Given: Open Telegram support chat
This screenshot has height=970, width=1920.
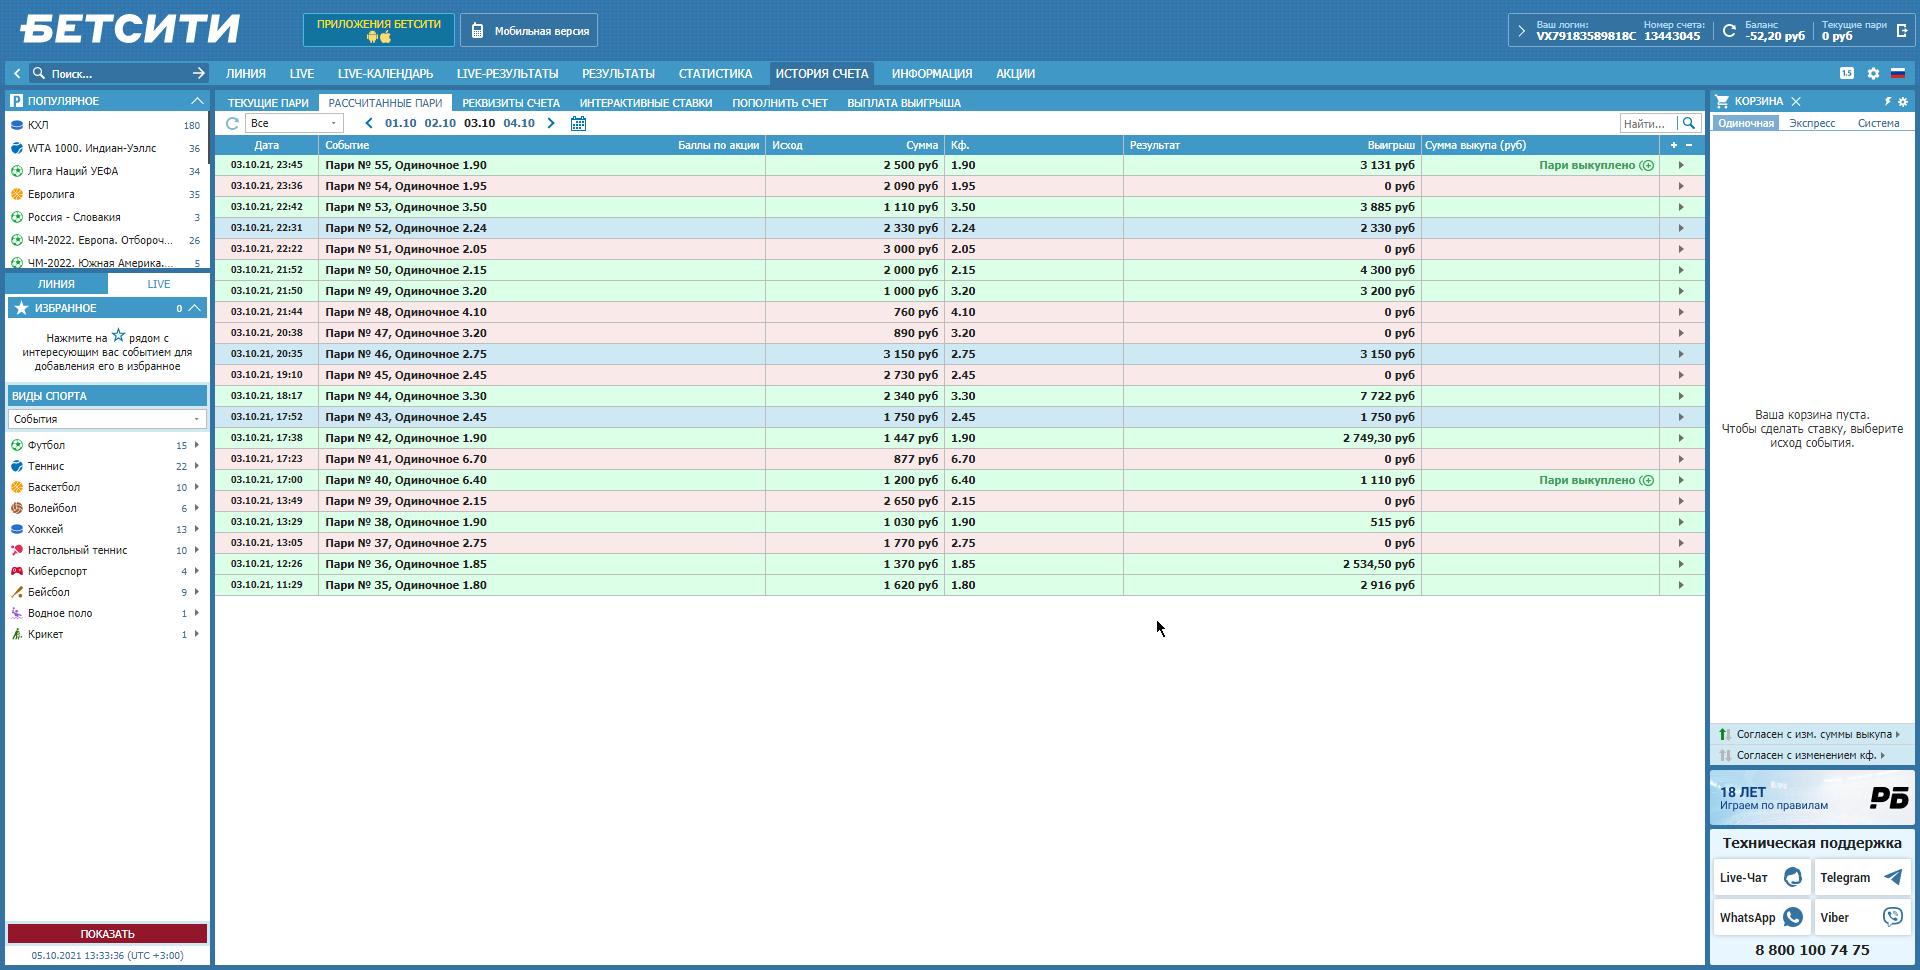Looking at the screenshot, I should click(x=1861, y=877).
